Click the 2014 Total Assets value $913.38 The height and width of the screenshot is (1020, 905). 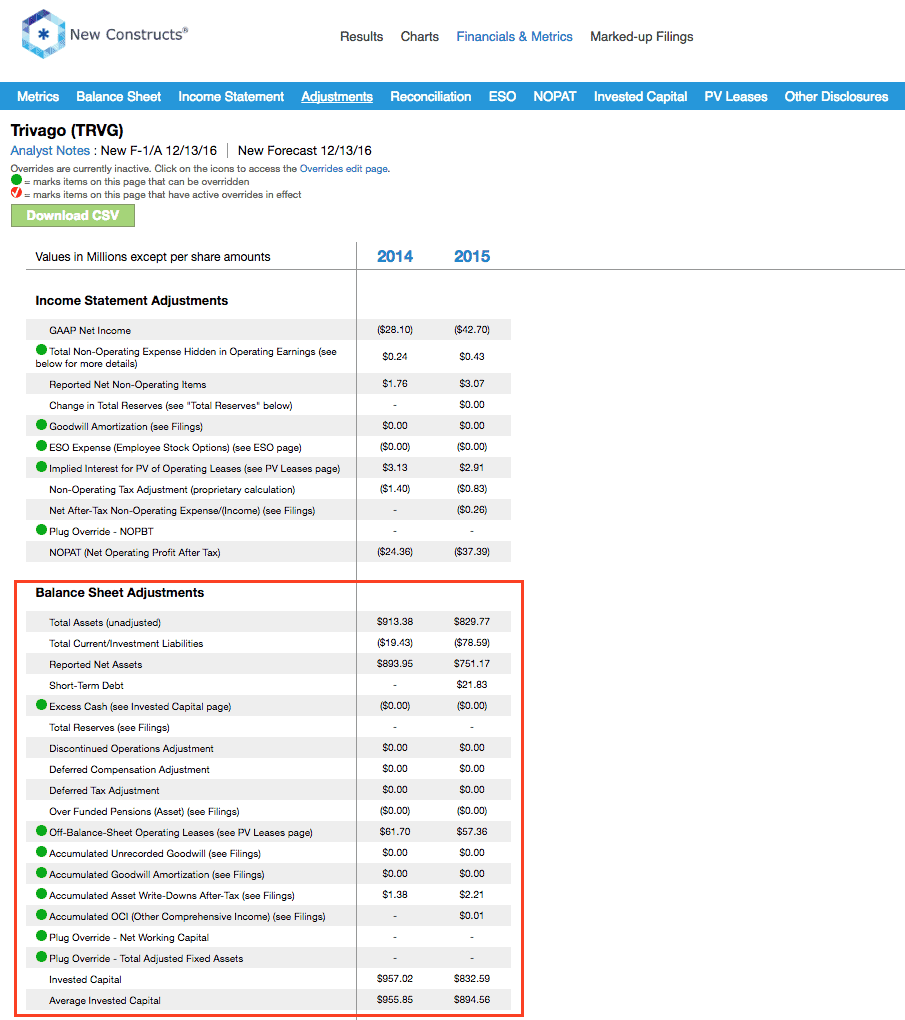point(395,622)
